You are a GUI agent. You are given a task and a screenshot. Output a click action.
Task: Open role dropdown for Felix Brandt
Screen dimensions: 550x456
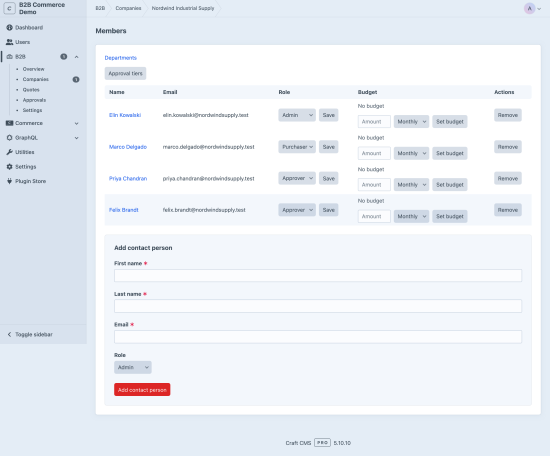click(297, 210)
